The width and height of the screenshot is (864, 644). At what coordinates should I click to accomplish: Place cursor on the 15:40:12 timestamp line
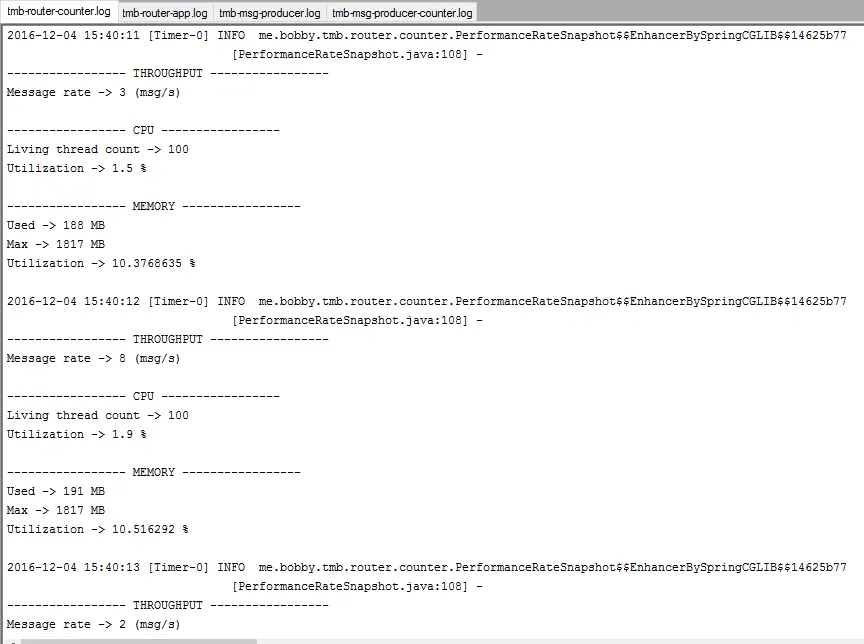tap(426, 301)
